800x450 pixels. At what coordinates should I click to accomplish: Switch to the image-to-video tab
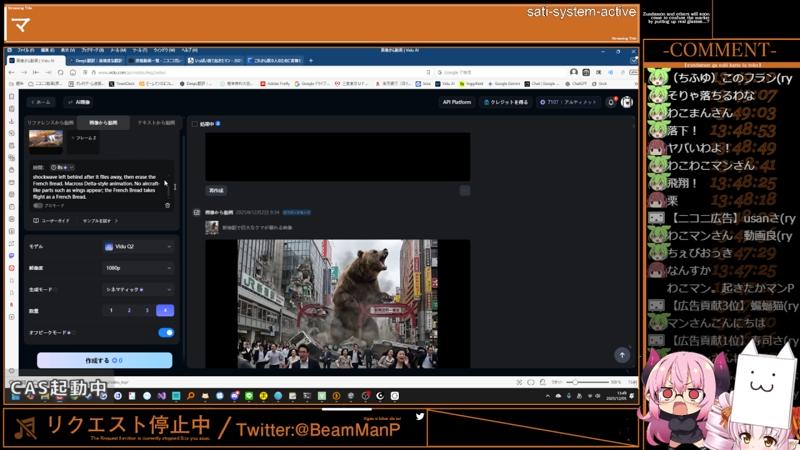pos(103,123)
